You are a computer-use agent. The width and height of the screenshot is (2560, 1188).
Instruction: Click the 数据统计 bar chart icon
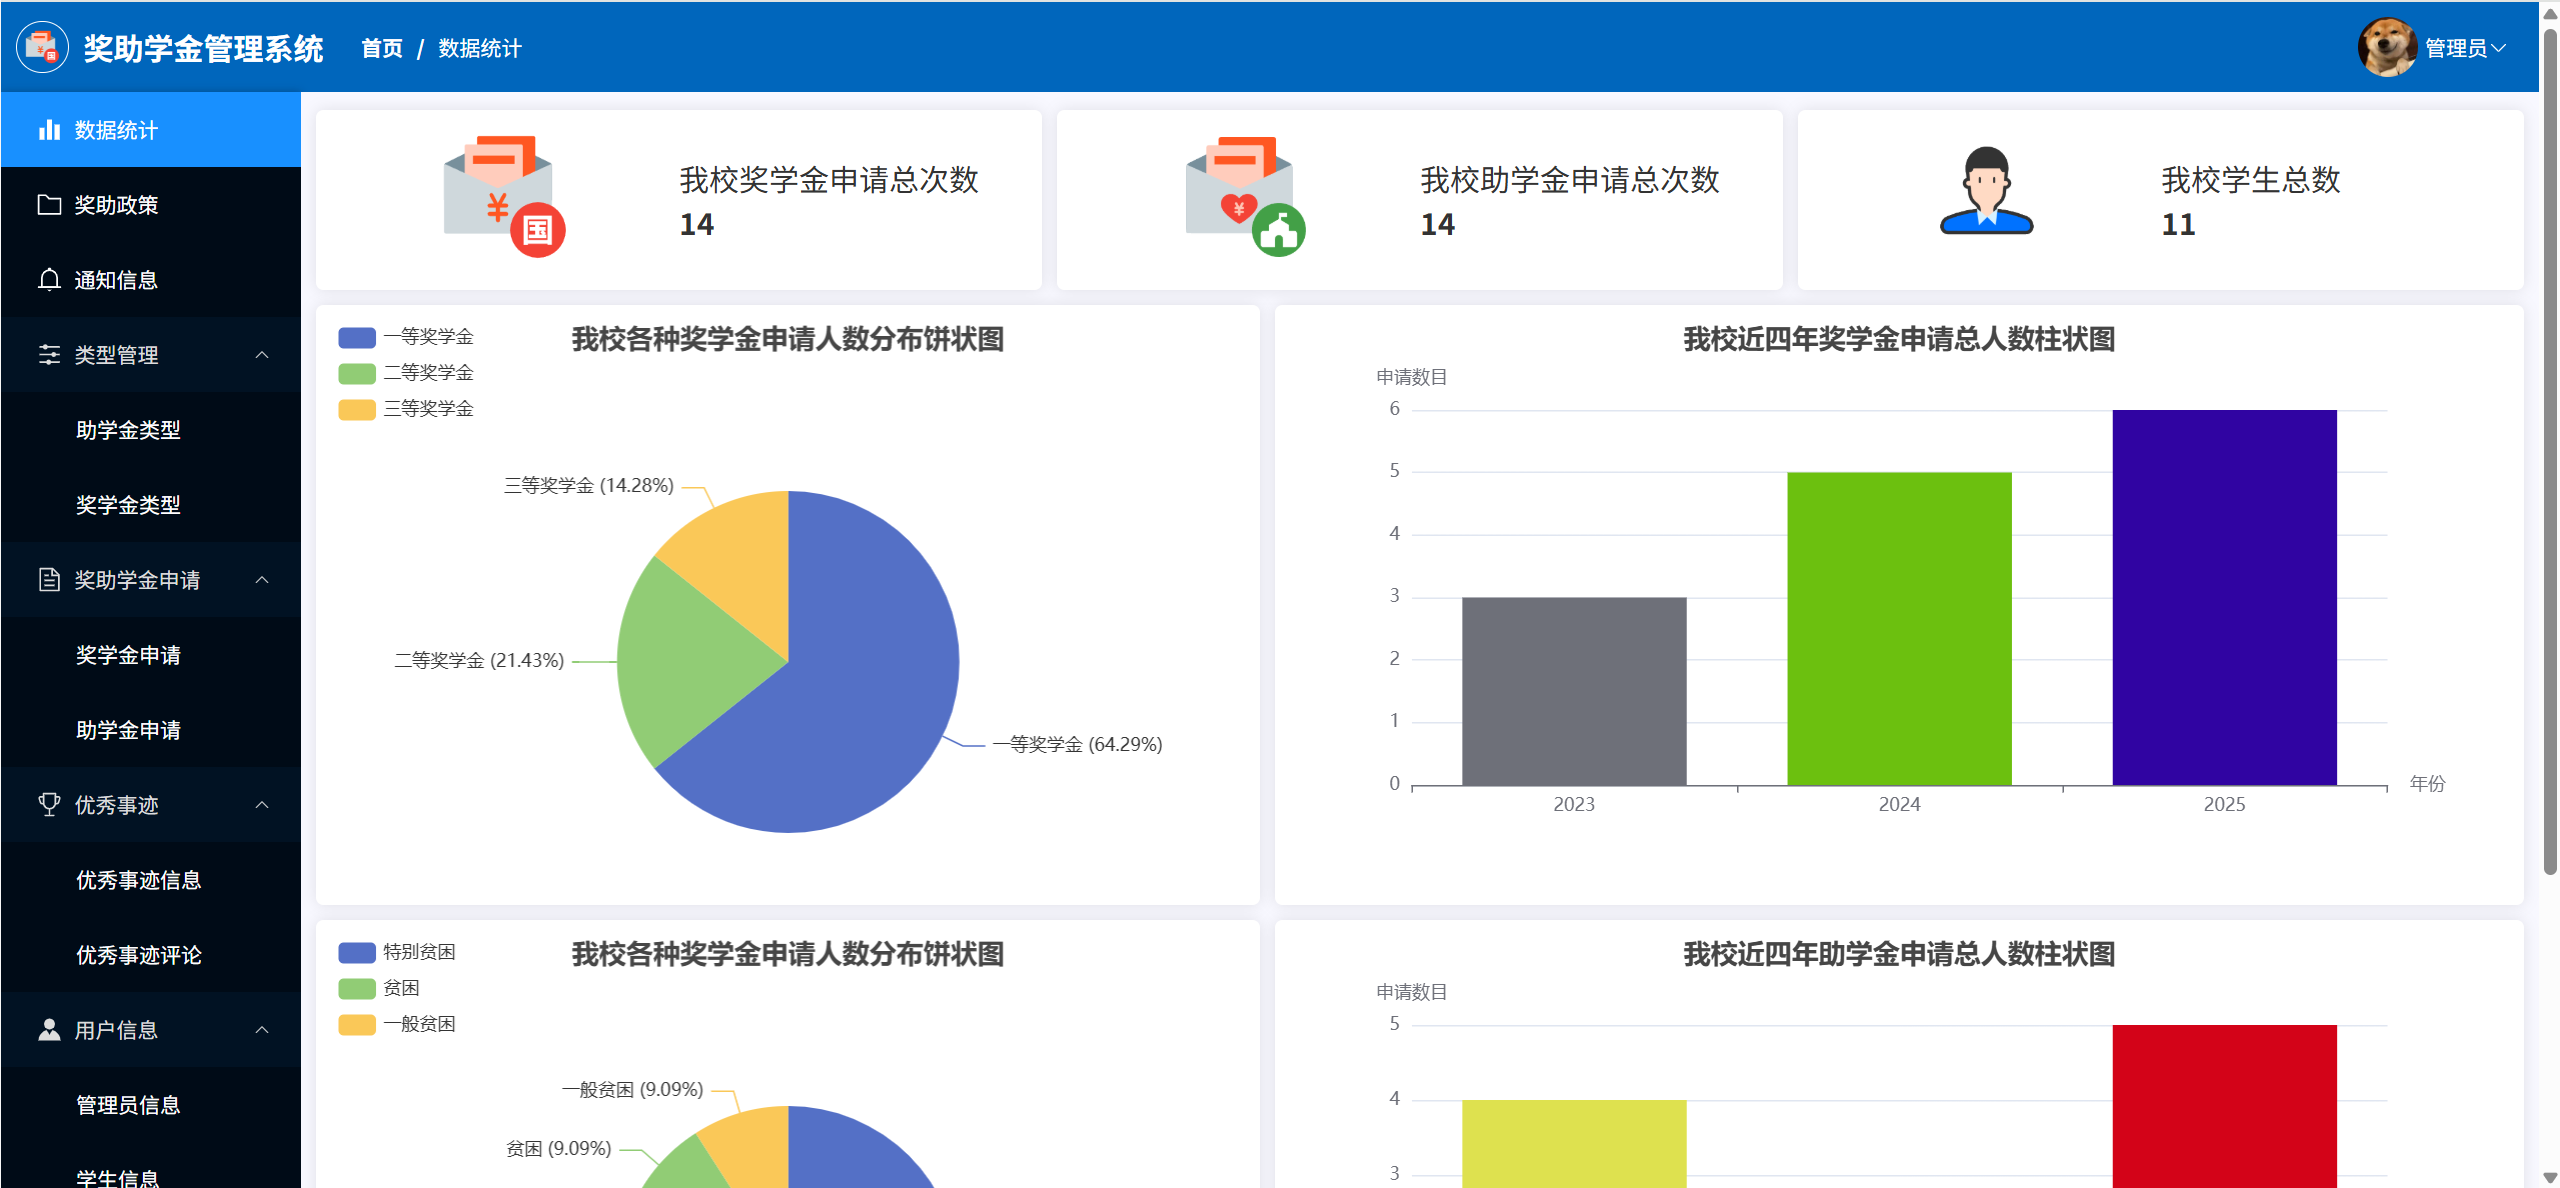(49, 130)
